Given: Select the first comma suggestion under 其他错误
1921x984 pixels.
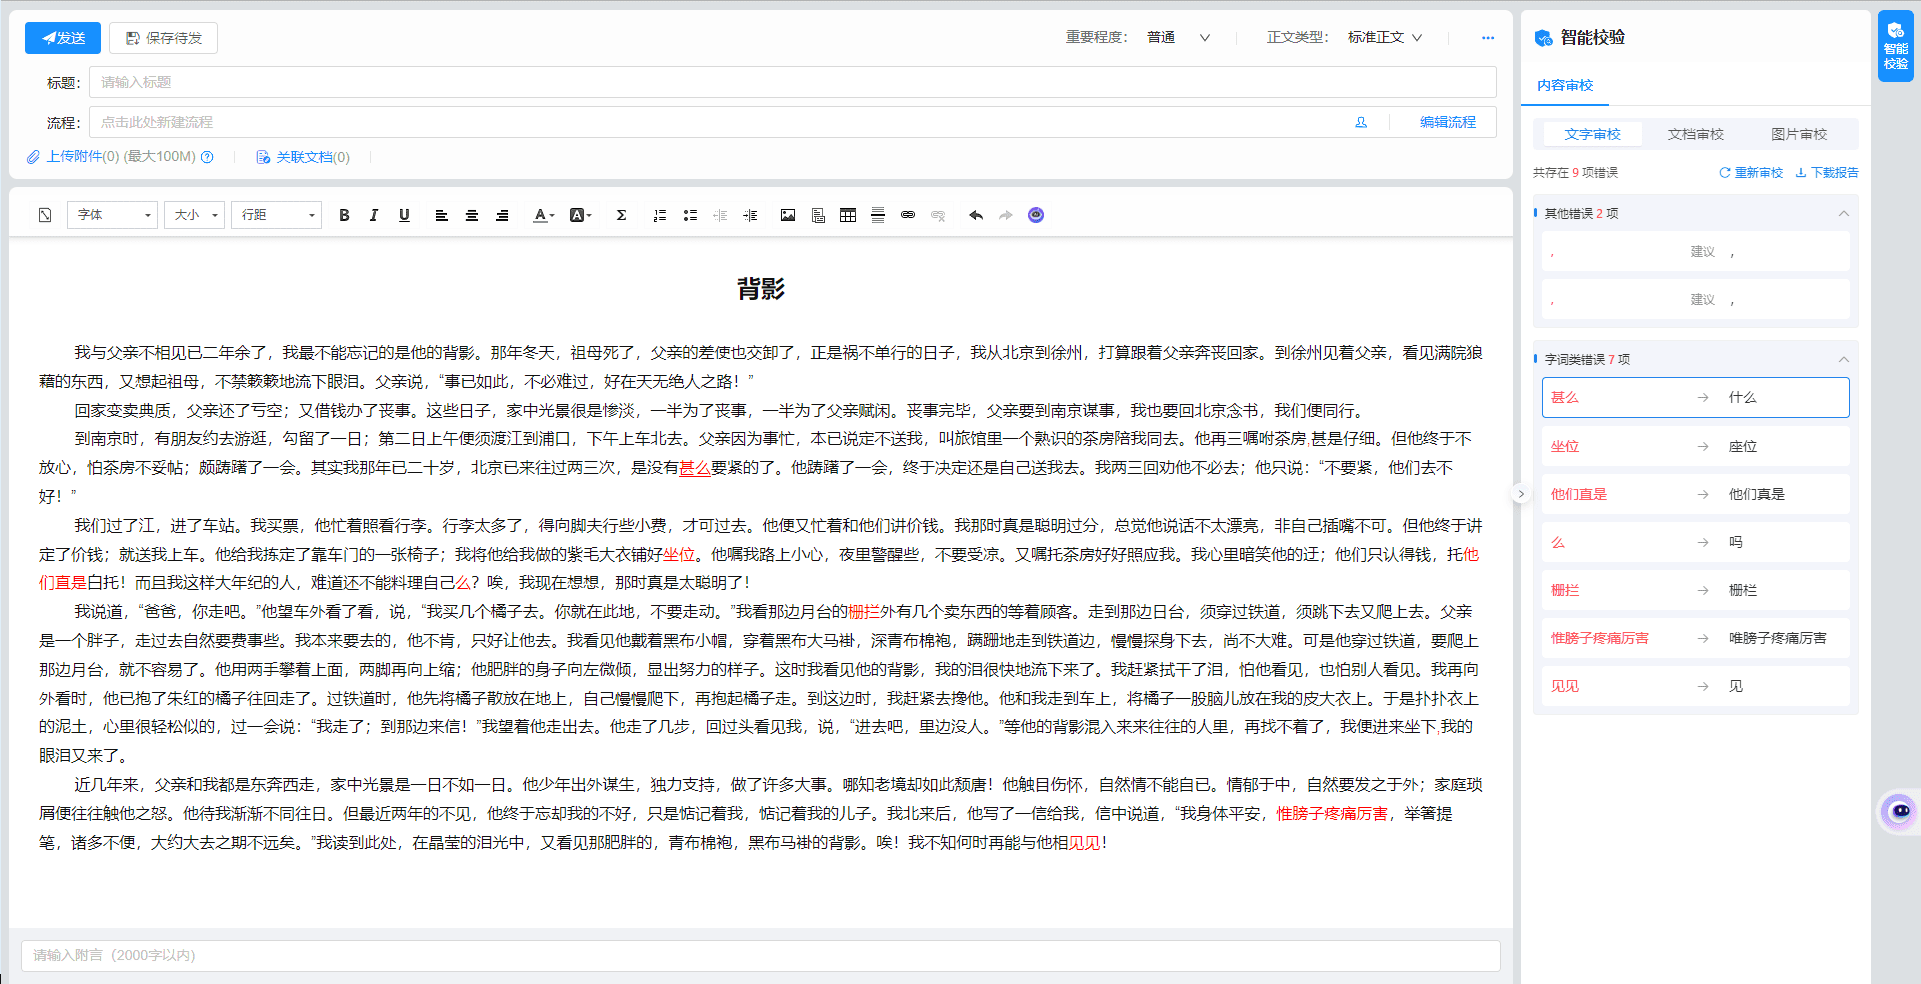Looking at the screenshot, I should 1696,252.
